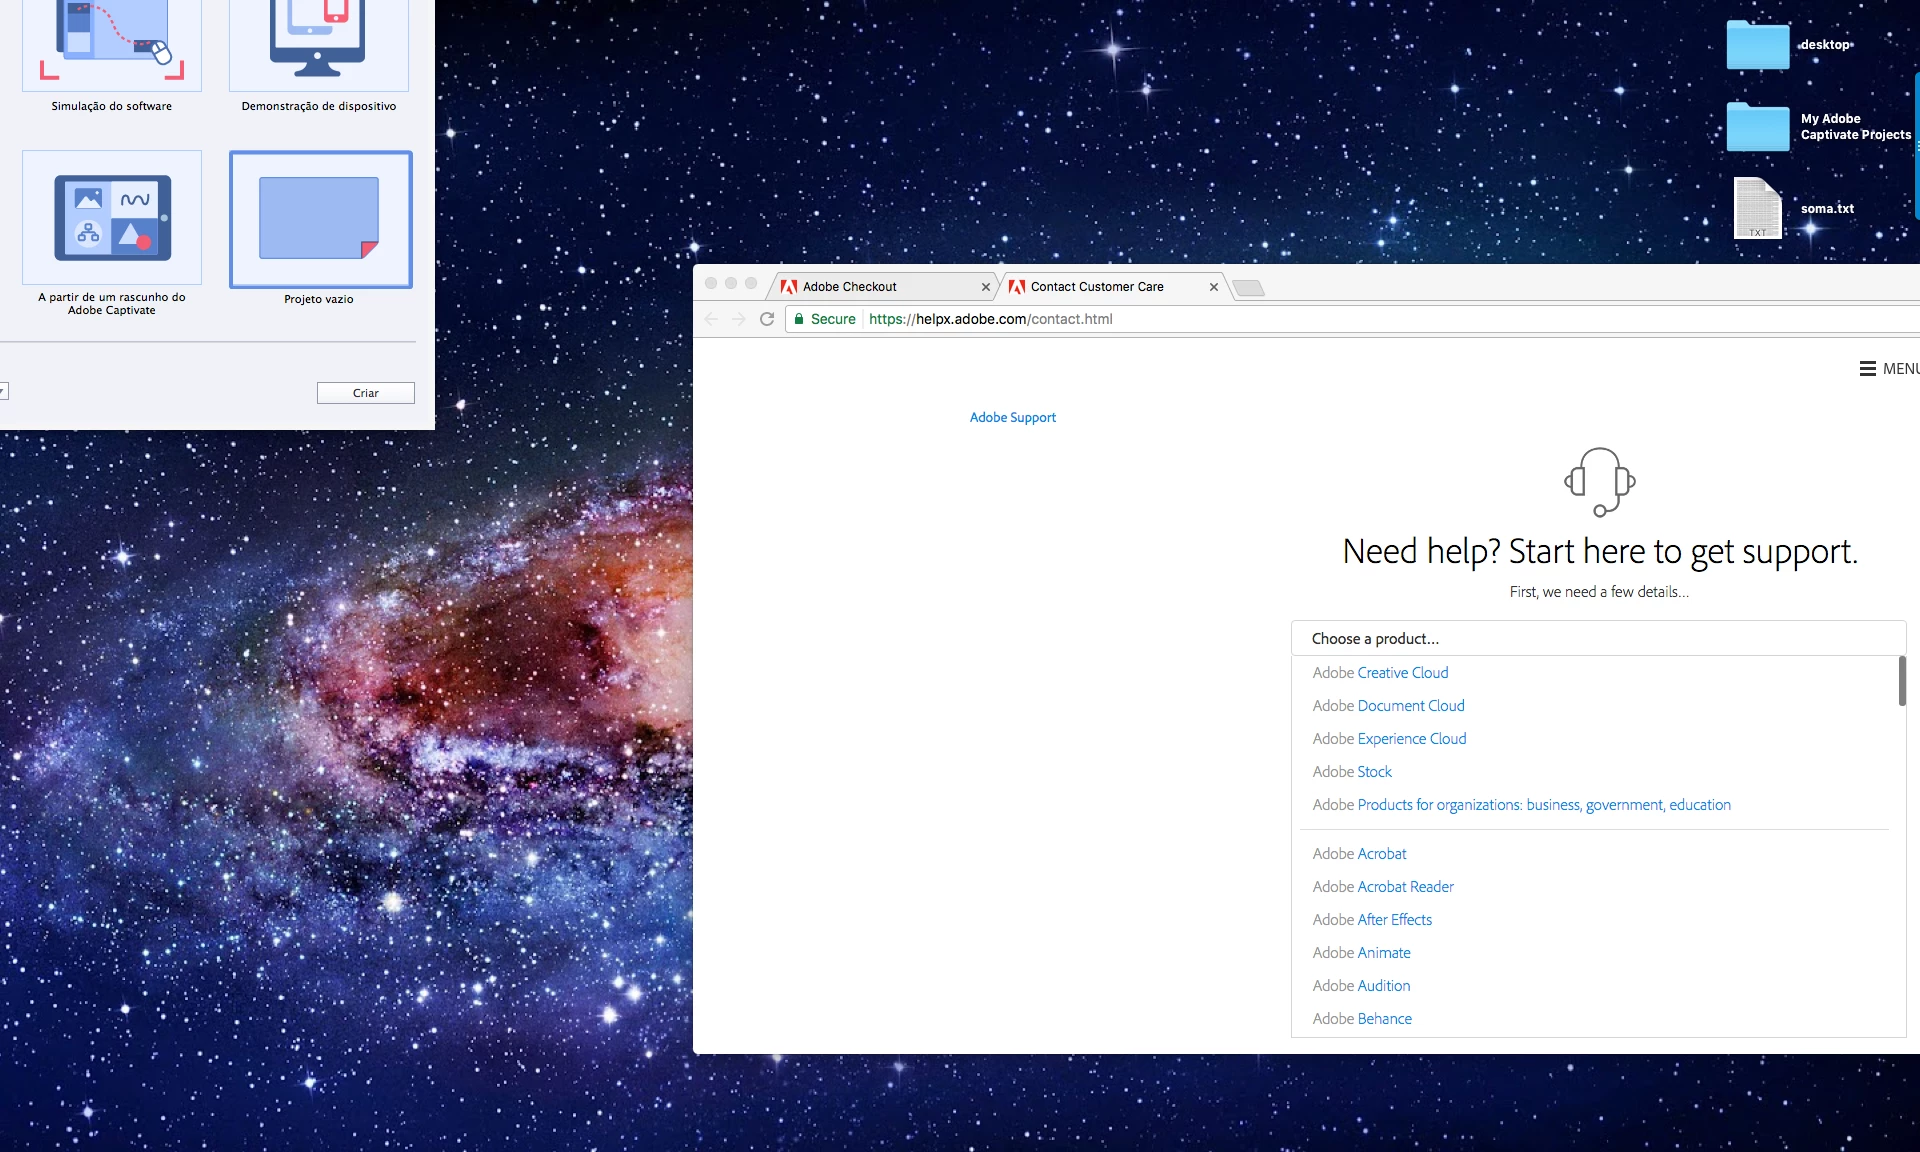Image resolution: width=1920 pixels, height=1152 pixels.
Task: Close the Contact Customer Care tab
Action: pos(1213,287)
